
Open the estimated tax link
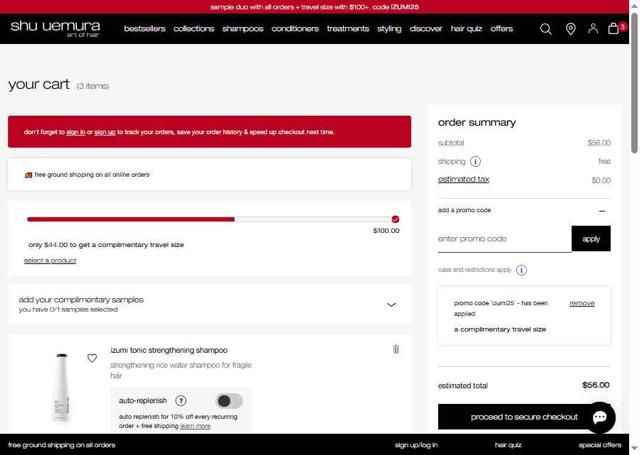point(463,180)
